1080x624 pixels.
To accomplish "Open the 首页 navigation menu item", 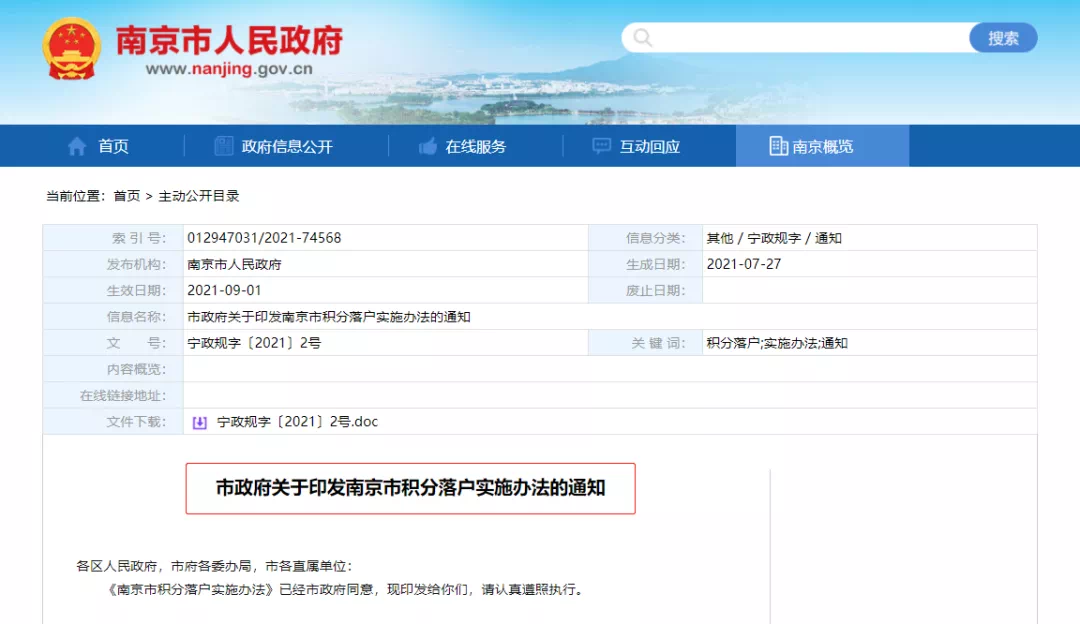I will click(113, 147).
